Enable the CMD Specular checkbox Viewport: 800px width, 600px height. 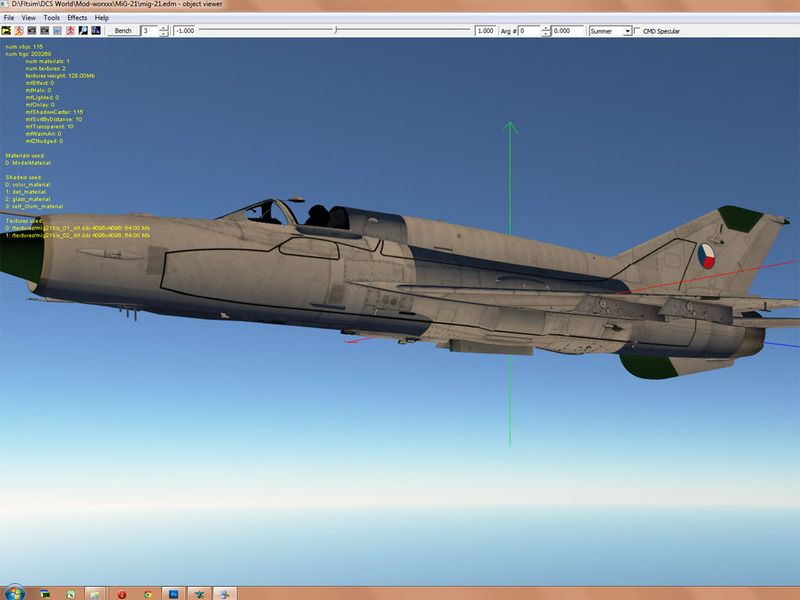638,31
